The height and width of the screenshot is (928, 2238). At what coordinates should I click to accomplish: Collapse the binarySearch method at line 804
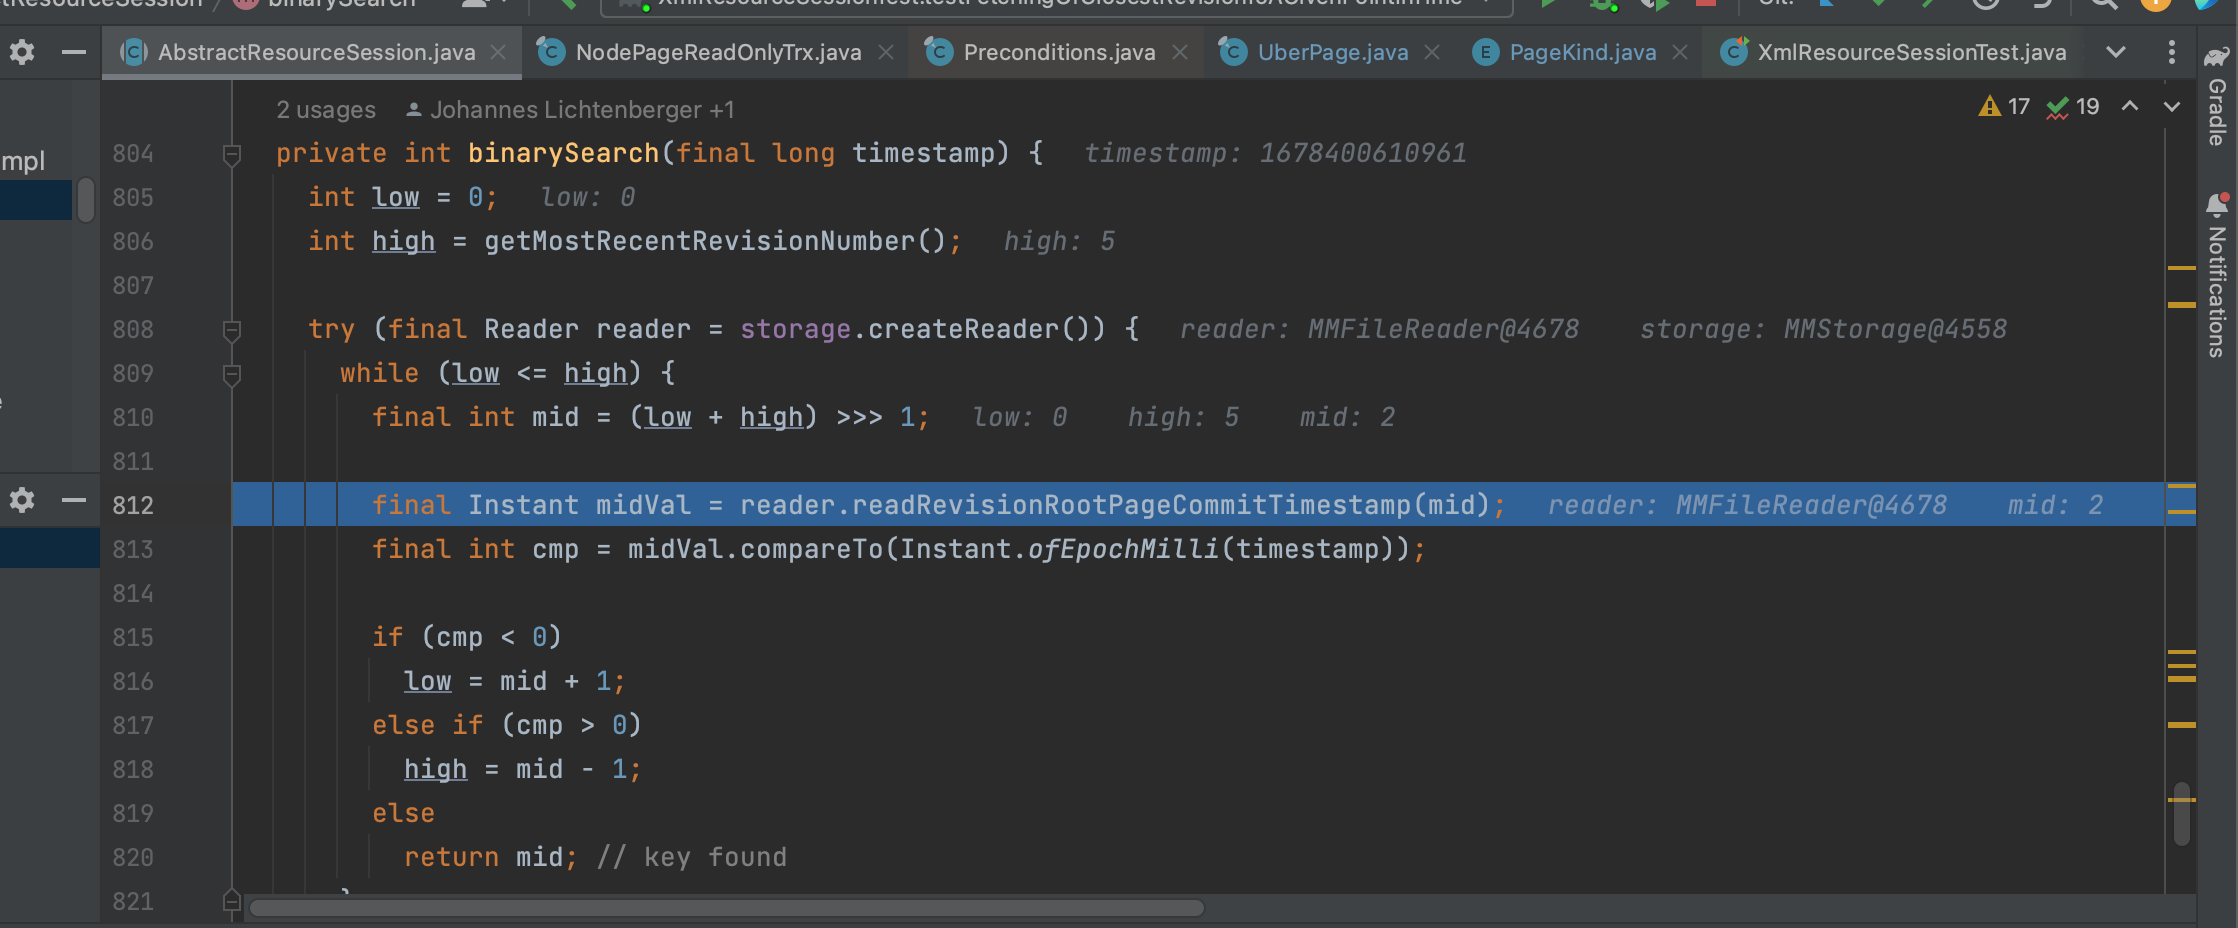pos(232,154)
